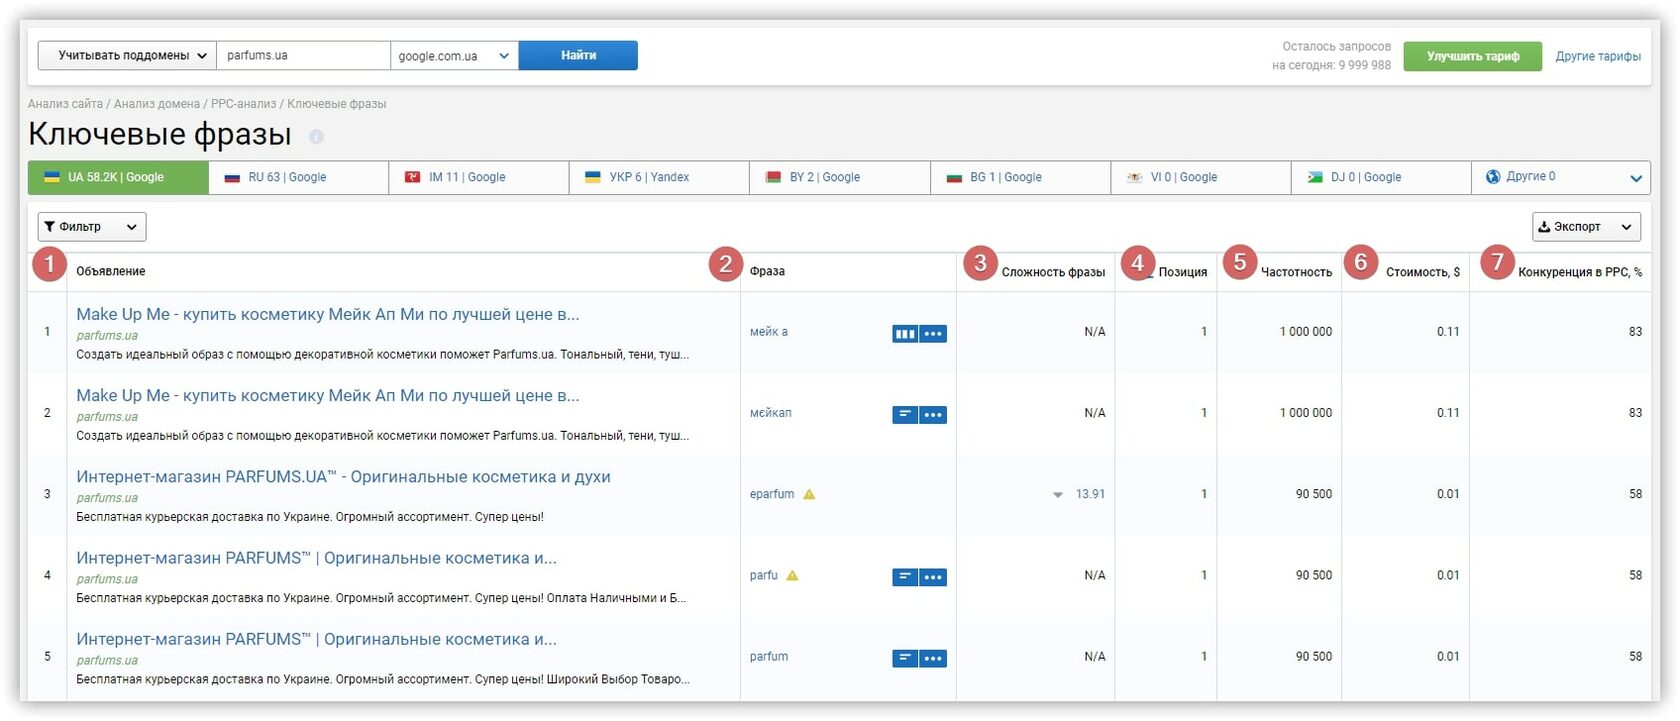Click the Найти search button
The height and width of the screenshot is (721, 1680).
pyautogui.click(x=578, y=56)
